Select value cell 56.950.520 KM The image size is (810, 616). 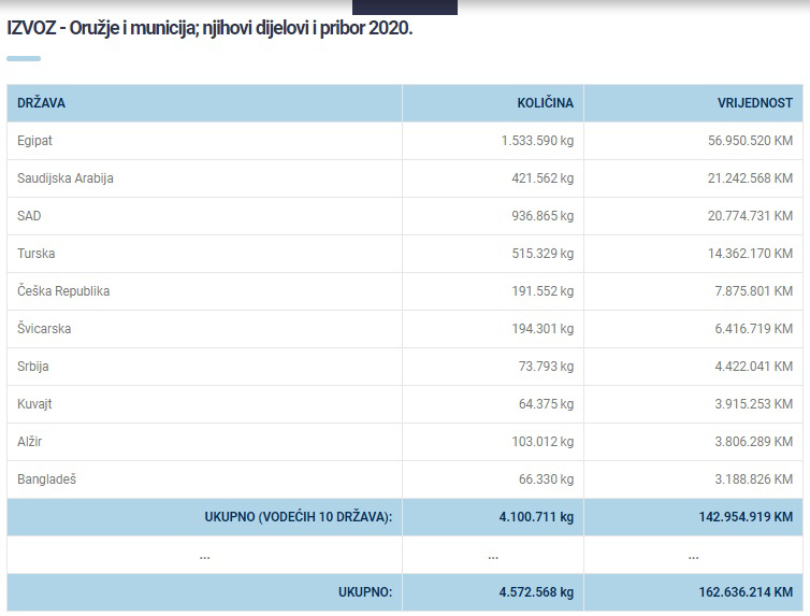693,141
